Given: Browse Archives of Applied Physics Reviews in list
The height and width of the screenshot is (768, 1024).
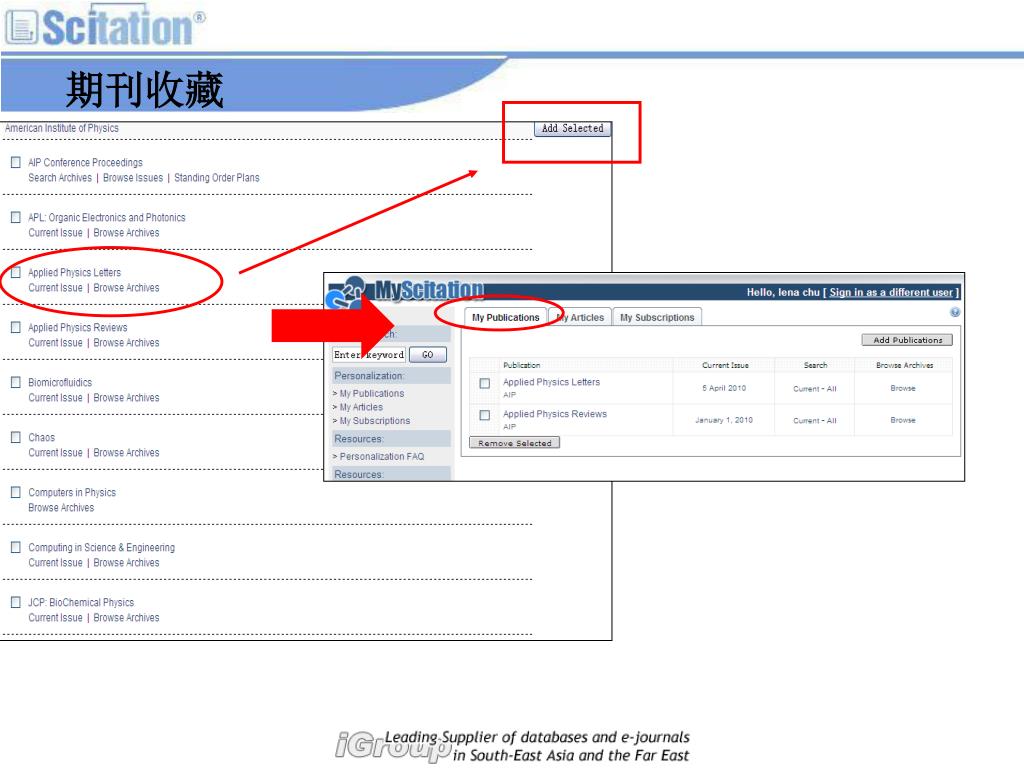Looking at the screenshot, I should coord(126,342).
